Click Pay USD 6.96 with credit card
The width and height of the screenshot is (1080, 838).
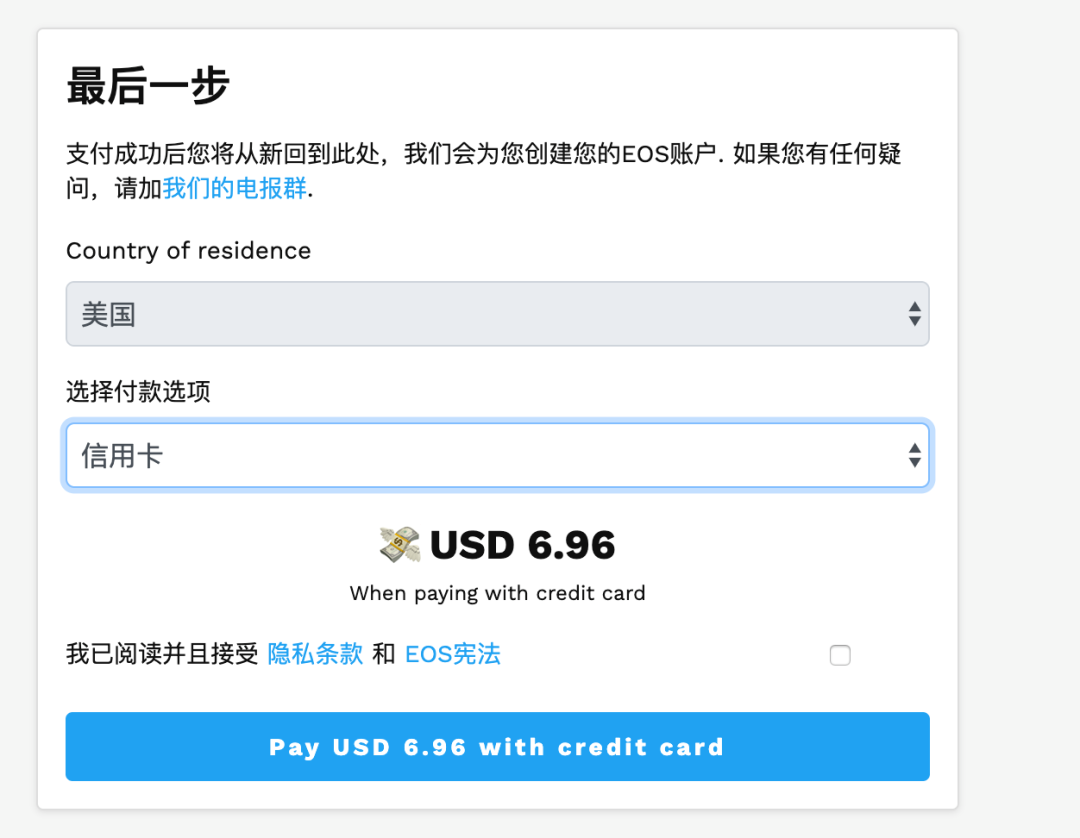[497, 746]
